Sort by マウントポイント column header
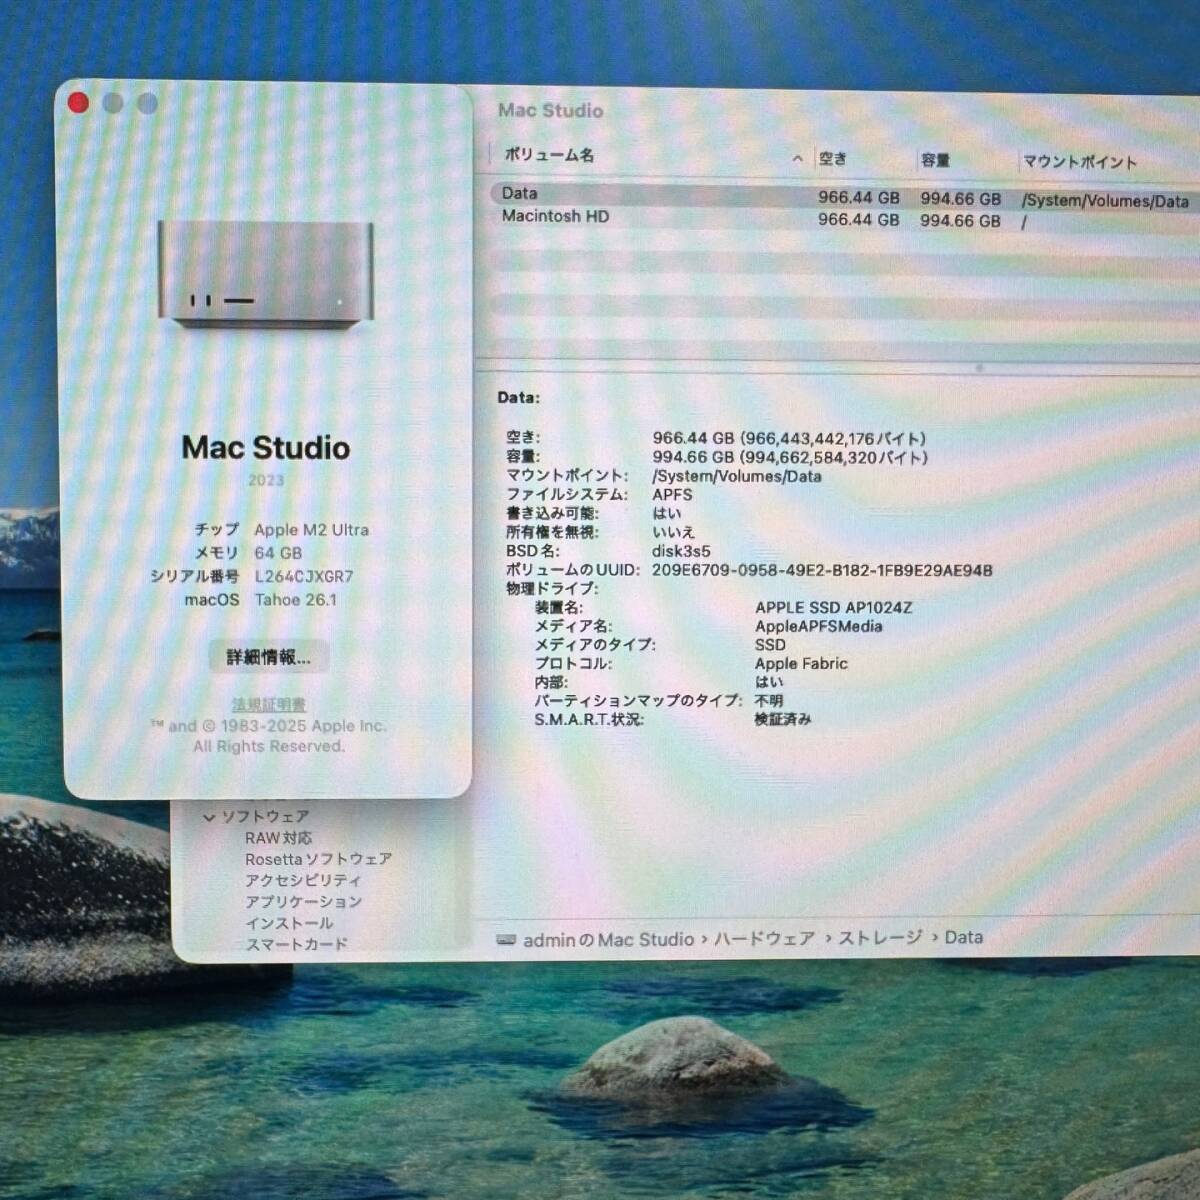 coord(1080,162)
